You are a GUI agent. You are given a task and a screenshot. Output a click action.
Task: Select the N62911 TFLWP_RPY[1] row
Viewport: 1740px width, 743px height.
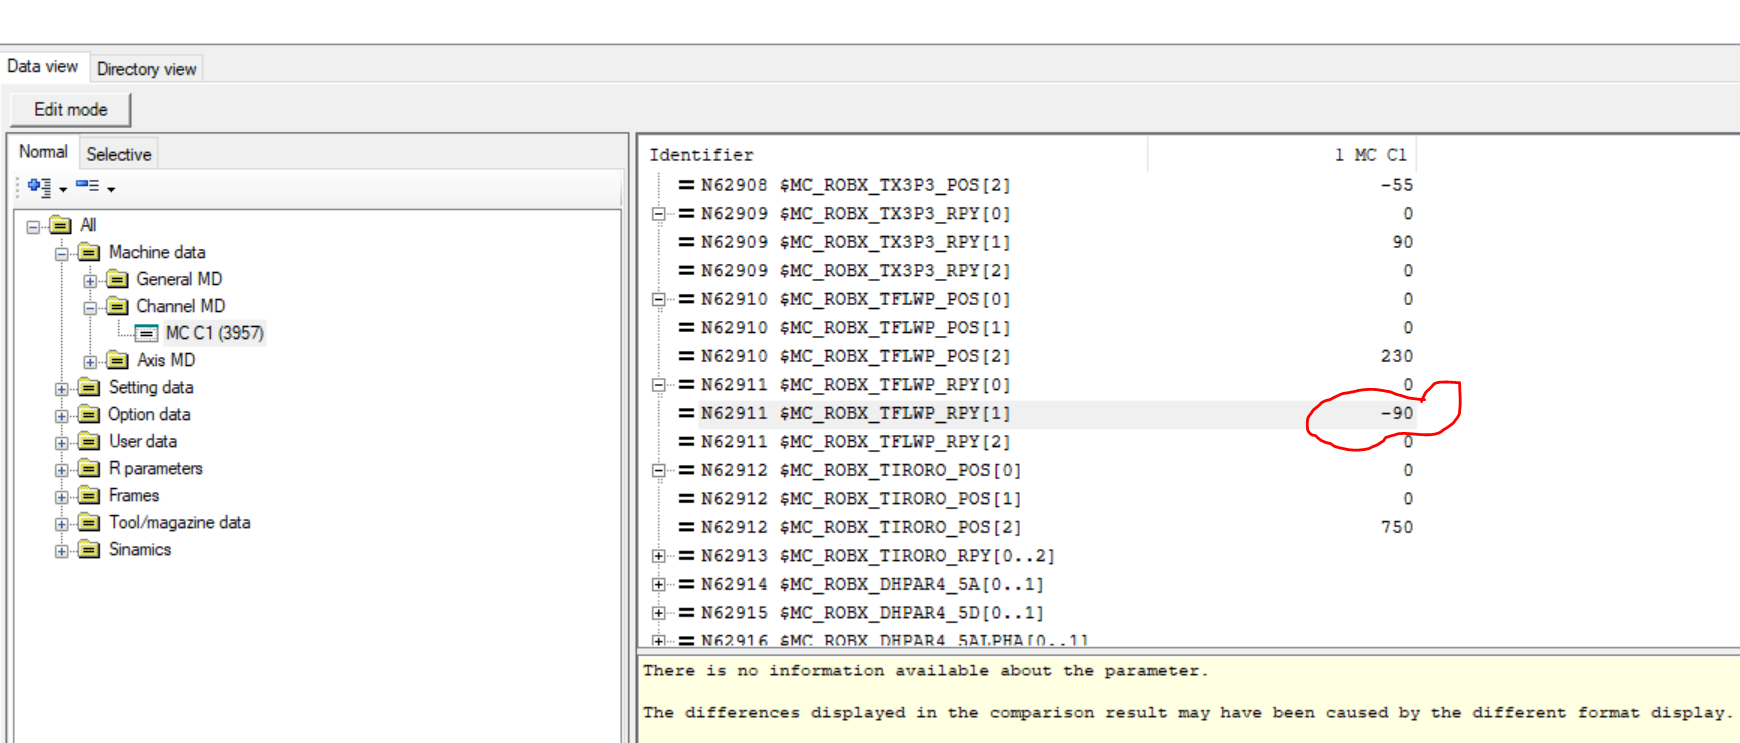[855, 414]
